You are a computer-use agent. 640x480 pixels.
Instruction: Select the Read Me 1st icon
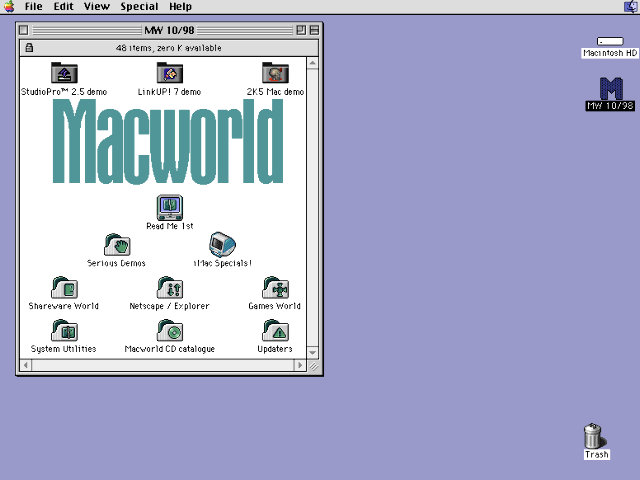pos(170,207)
